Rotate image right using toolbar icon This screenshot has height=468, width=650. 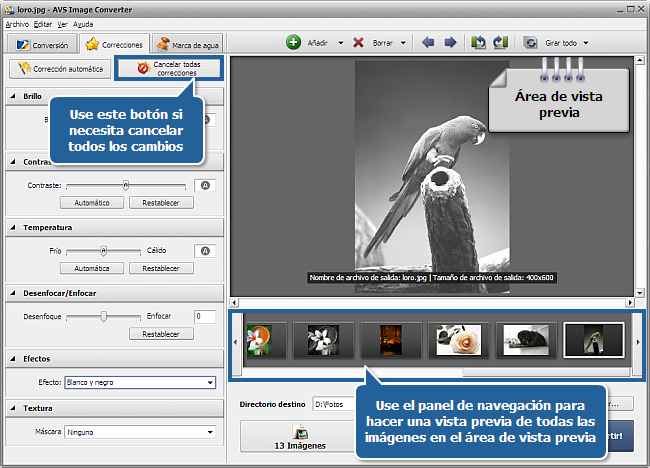(500, 43)
